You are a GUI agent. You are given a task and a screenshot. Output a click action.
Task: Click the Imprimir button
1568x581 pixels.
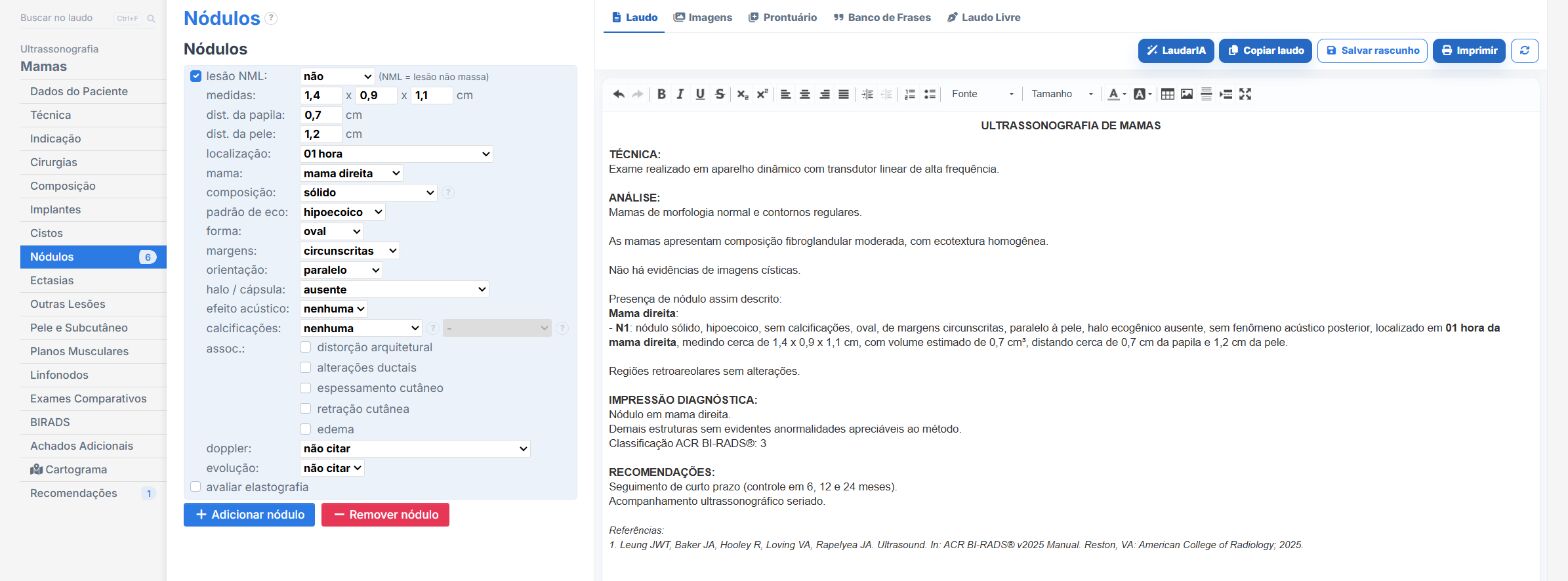click(1469, 51)
